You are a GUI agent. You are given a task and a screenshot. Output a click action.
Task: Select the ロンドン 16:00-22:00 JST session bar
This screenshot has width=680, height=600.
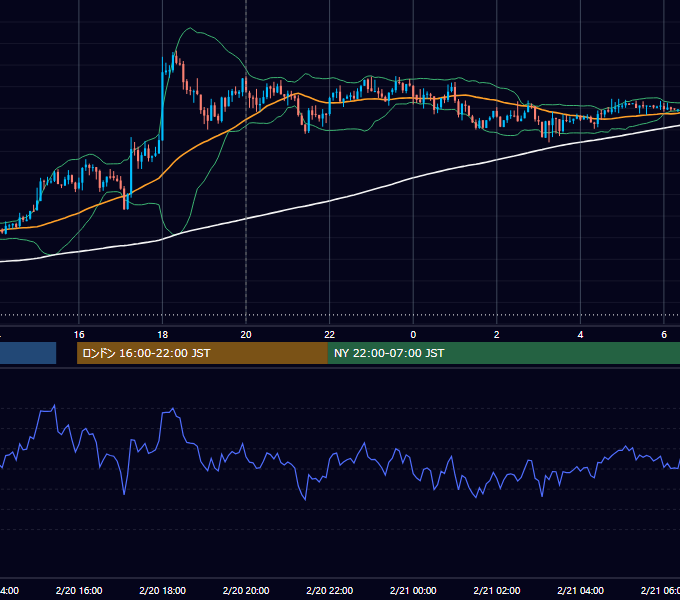(202, 353)
